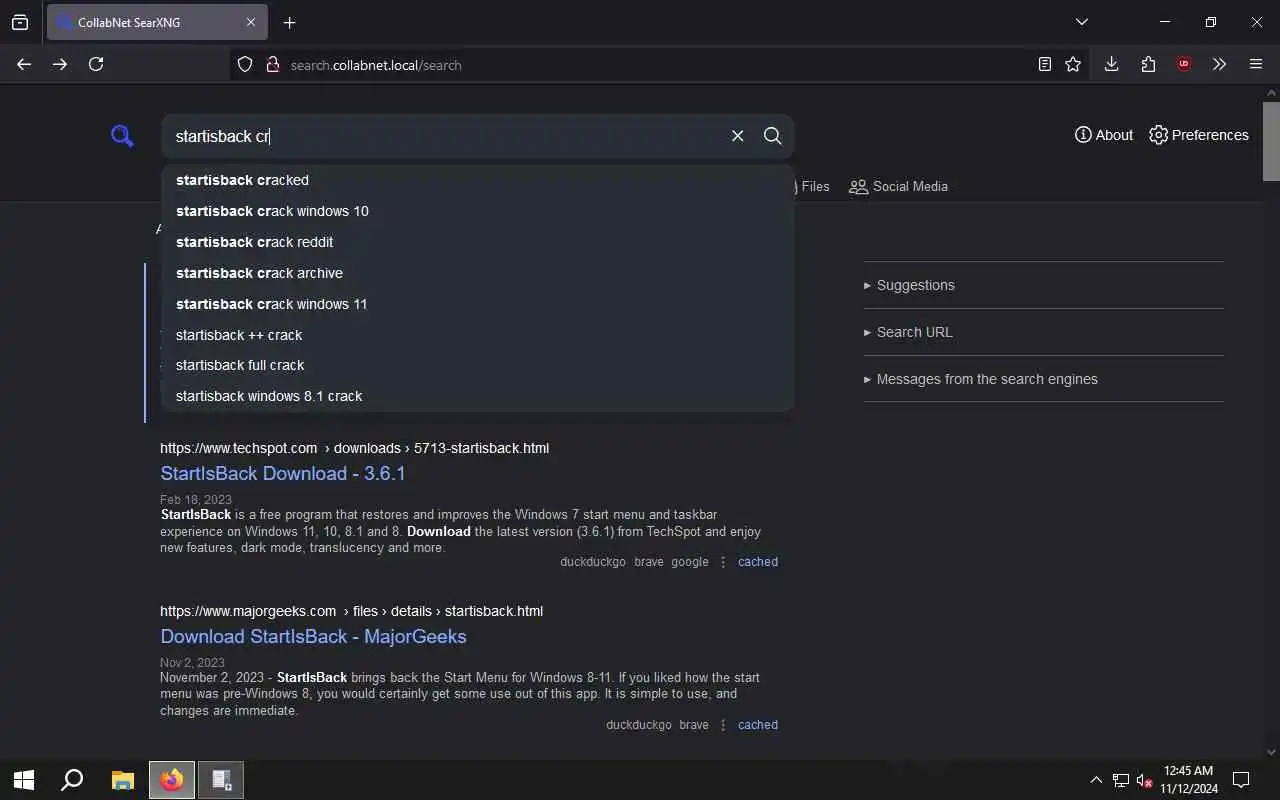Expand the Search URL section
This screenshot has height=800, width=1280.
tap(1043, 332)
